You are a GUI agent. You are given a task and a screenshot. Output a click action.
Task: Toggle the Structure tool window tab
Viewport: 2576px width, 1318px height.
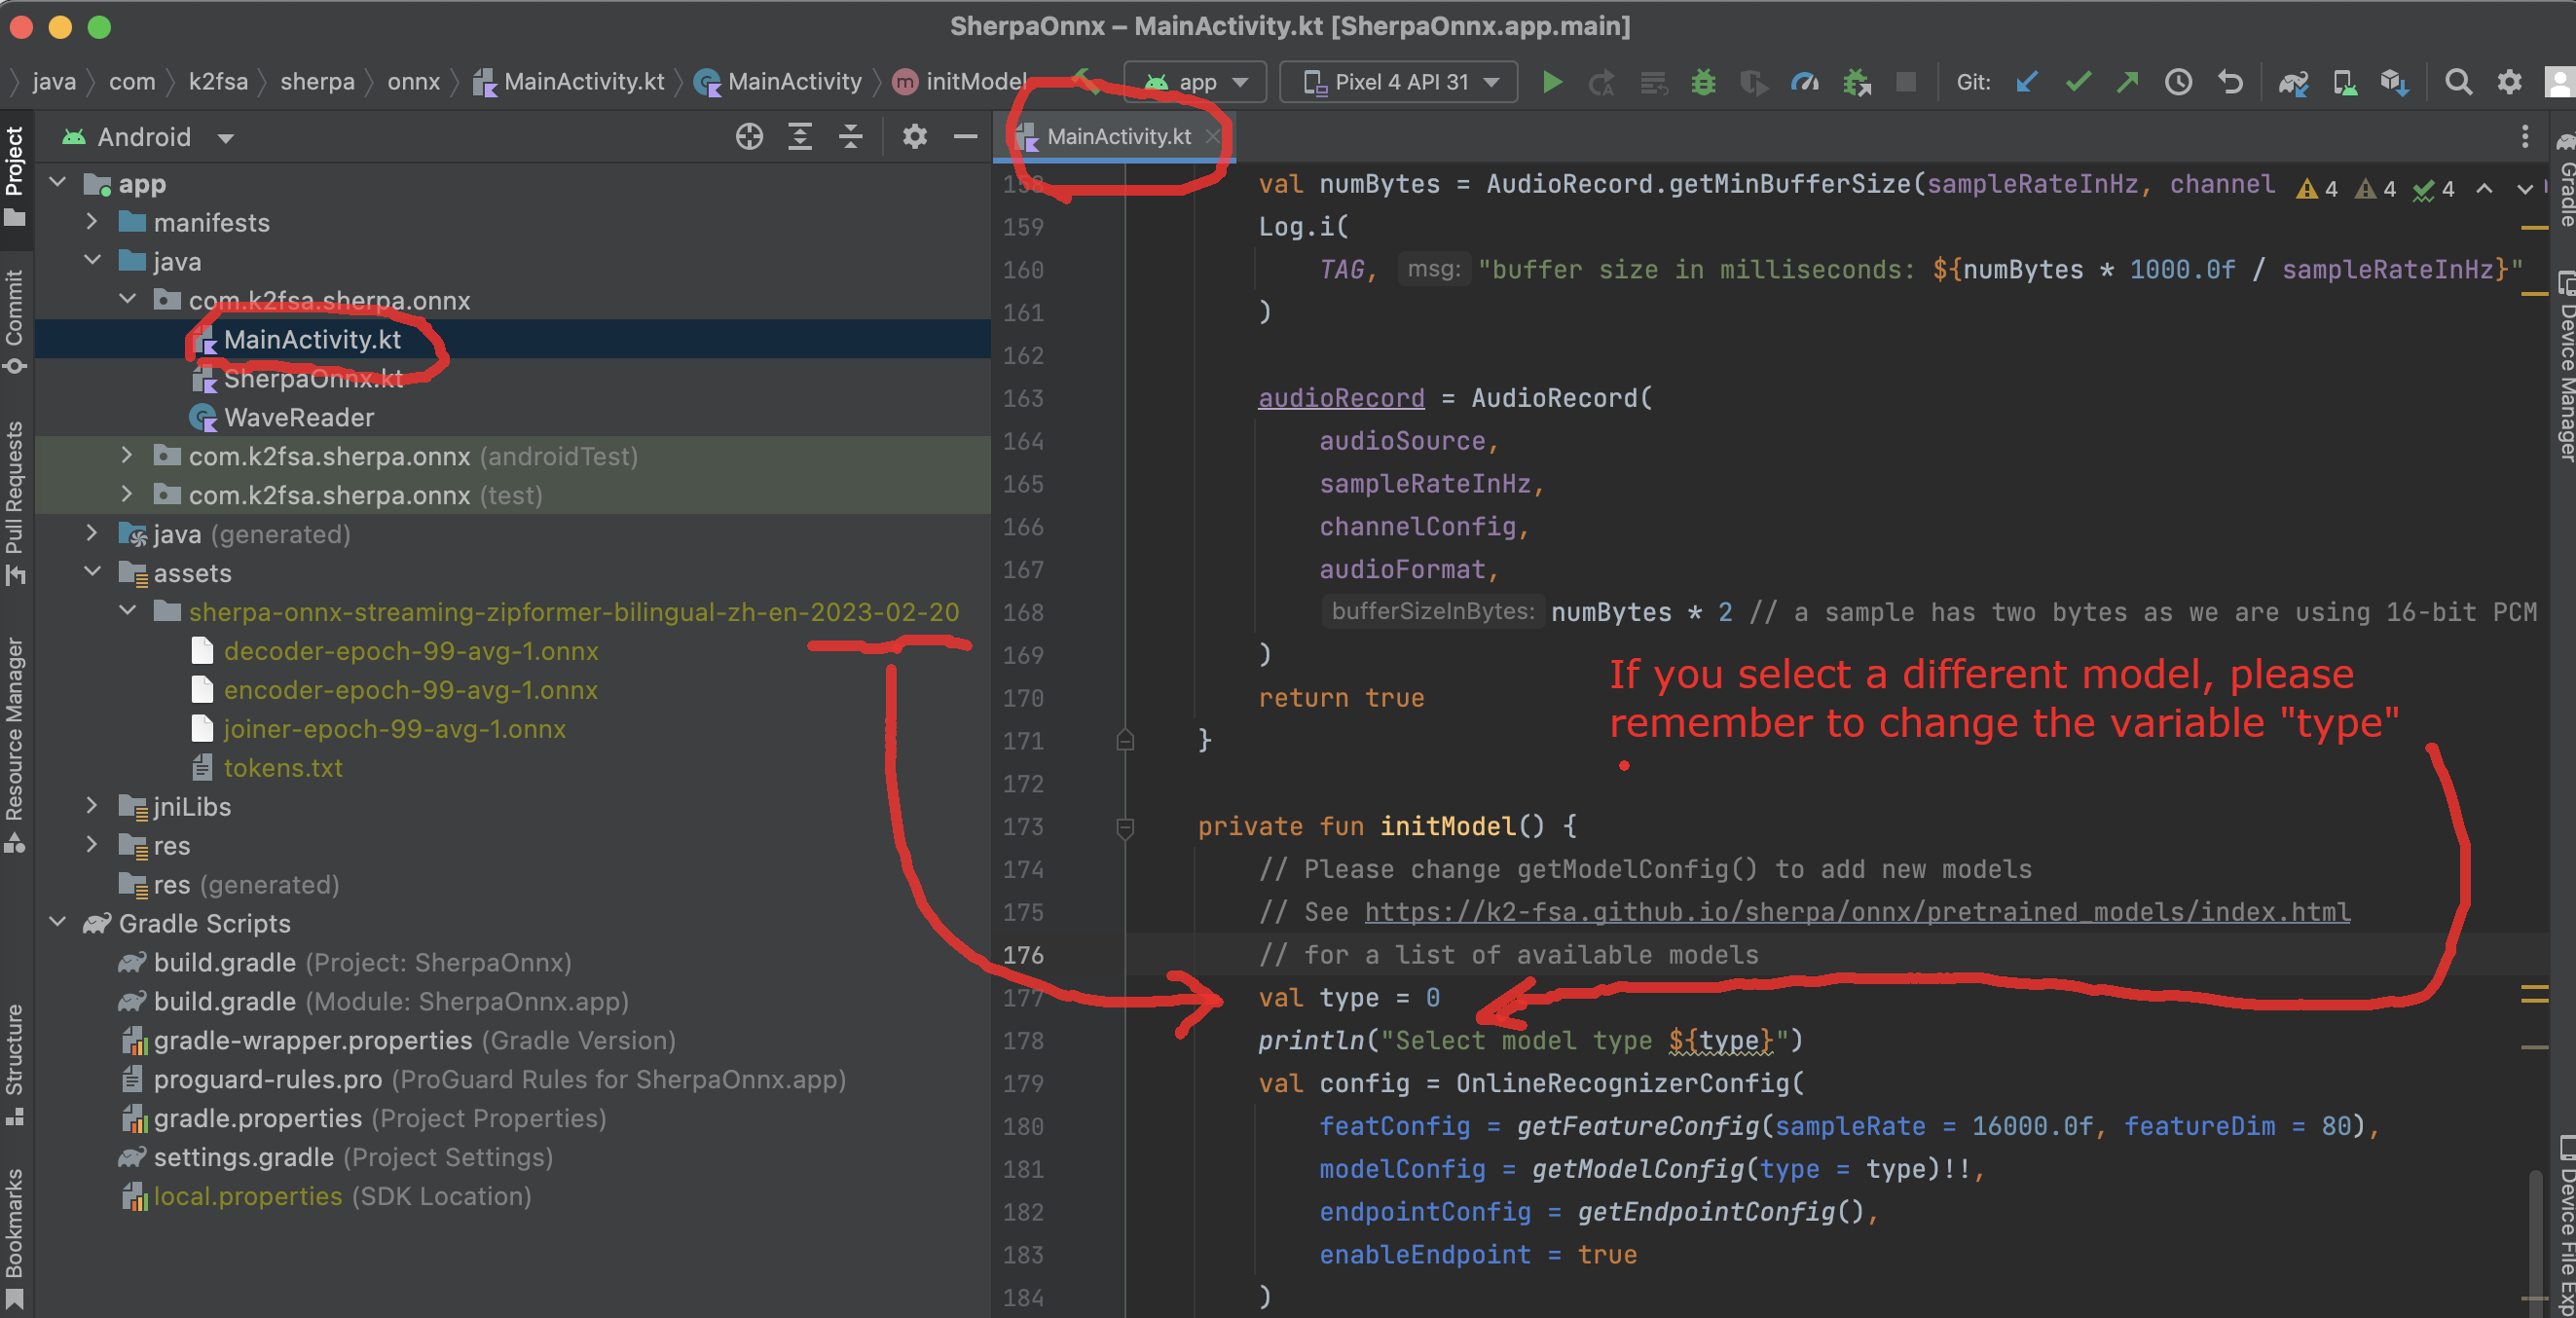point(15,1066)
